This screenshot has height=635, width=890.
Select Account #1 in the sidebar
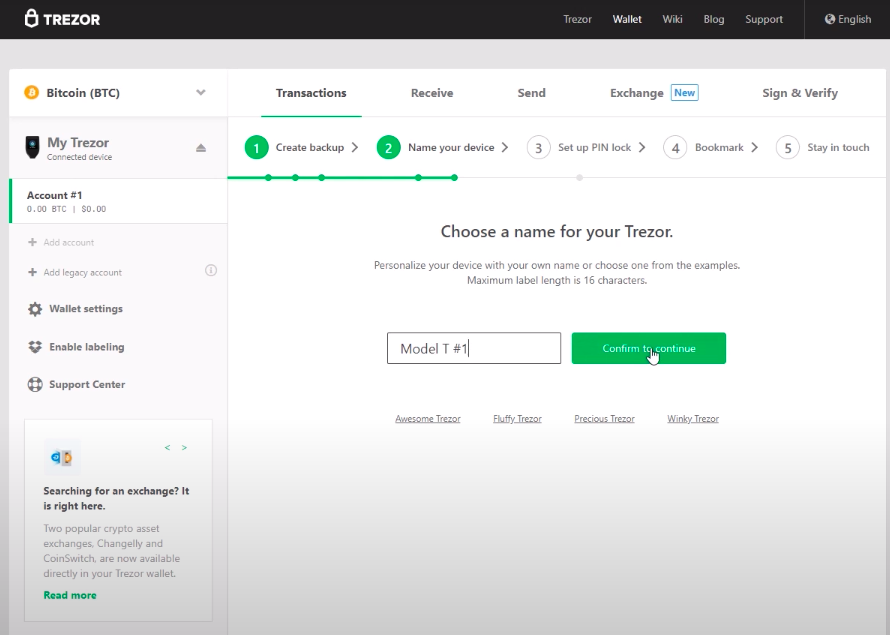click(118, 201)
